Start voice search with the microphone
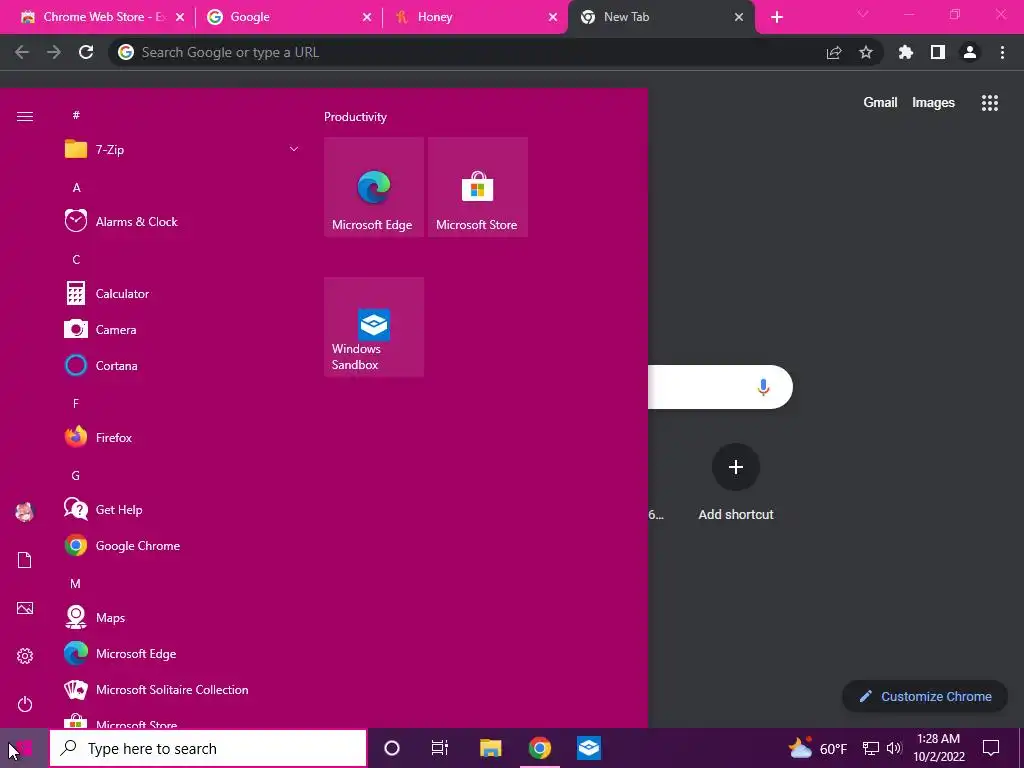The height and width of the screenshot is (768, 1024). point(763,387)
